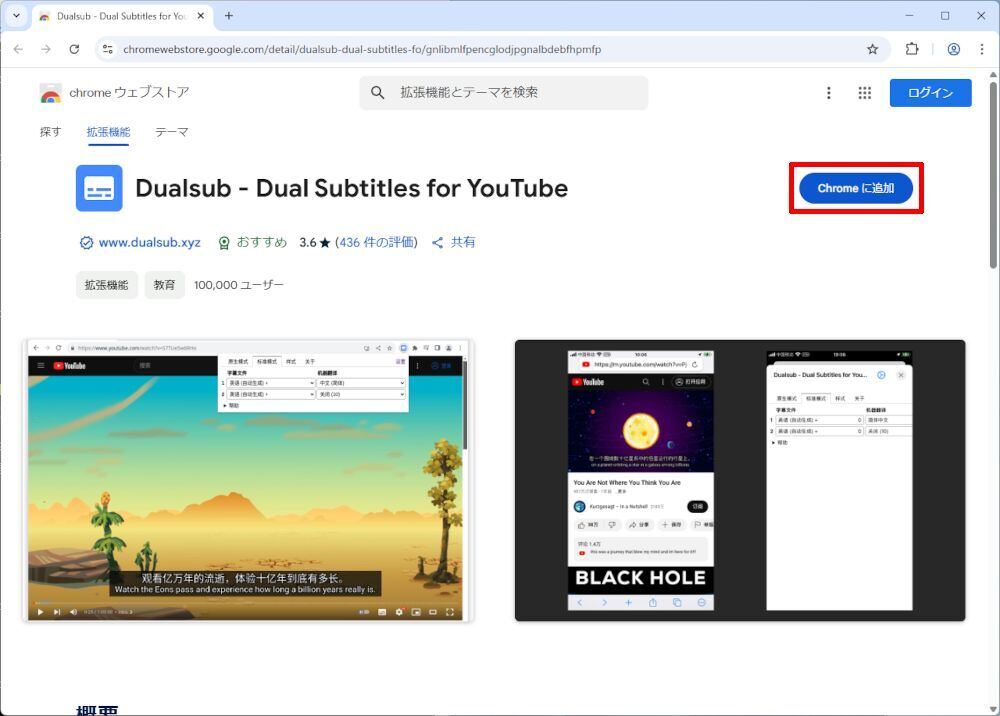Click the browser back arrow

pyautogui.click(x=18, y=49)
